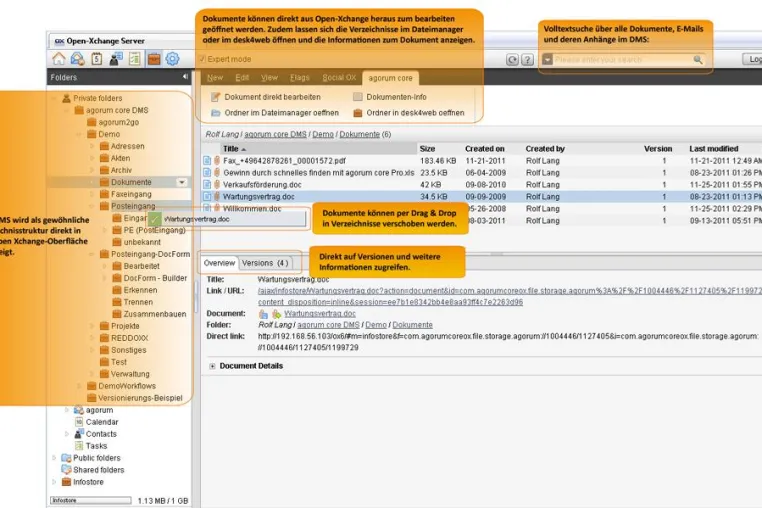
Task: Open Shared folders in tree
Action: 92,470
